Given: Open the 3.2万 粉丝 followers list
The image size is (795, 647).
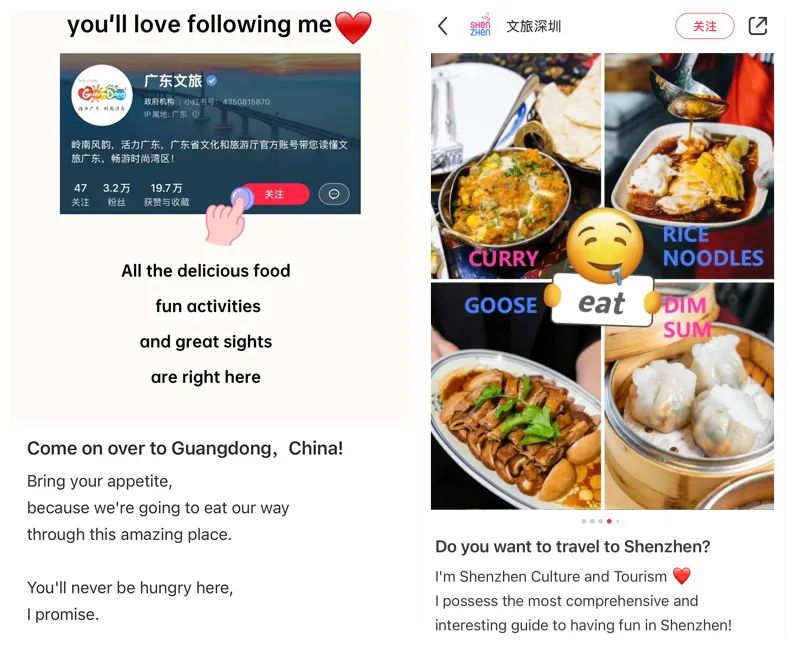Looking at the screenshot, I should (117, 195).
